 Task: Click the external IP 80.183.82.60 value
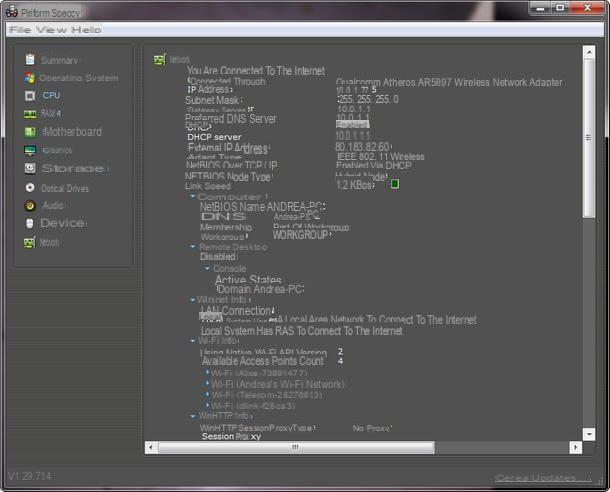tap(363, 147)
